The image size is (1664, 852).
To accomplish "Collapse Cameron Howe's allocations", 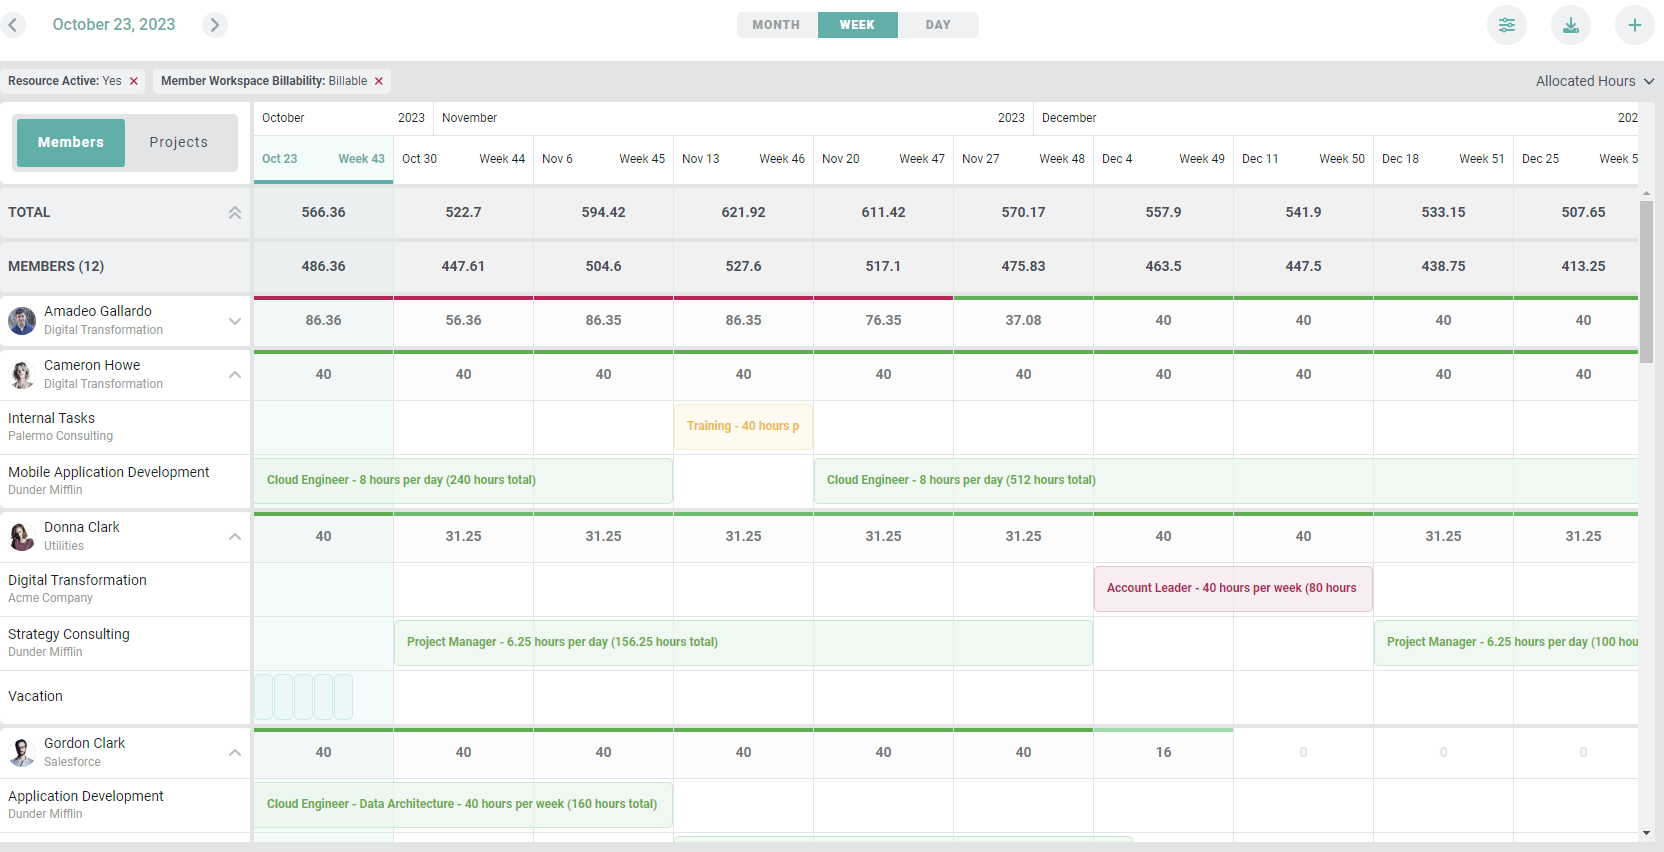I will 235,375.
